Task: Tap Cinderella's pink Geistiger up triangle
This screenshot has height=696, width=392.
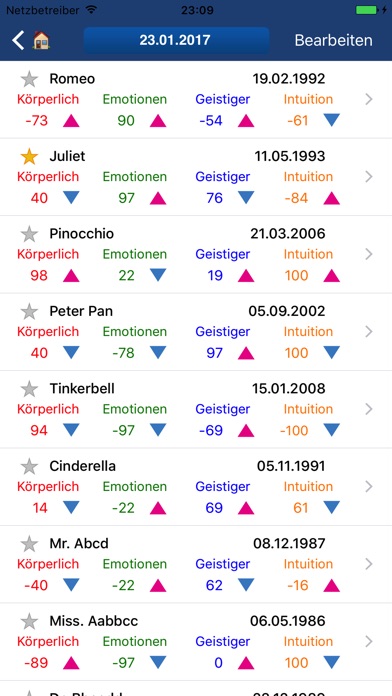Action: tap(246, 508)
